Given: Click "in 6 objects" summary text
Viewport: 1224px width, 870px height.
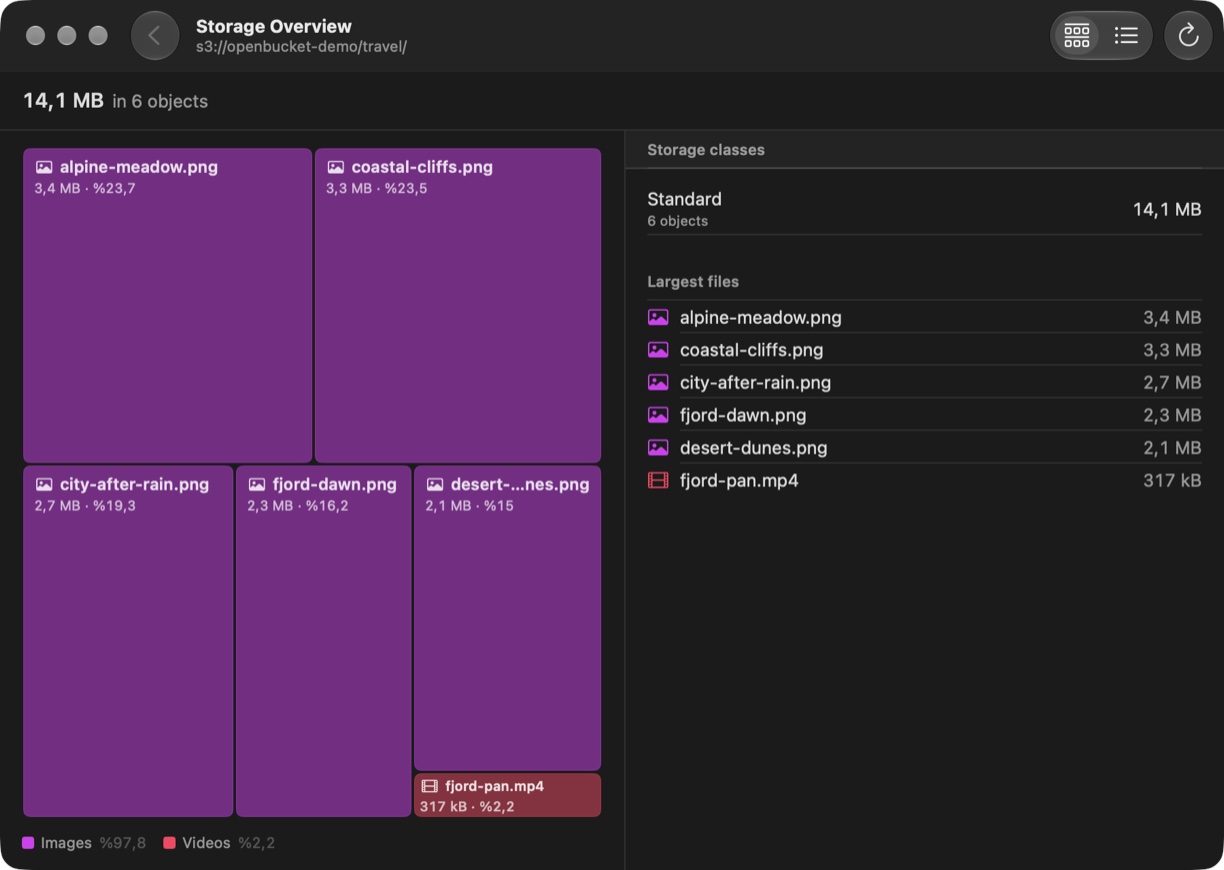Looking at the screenshot, I should 160,101.
